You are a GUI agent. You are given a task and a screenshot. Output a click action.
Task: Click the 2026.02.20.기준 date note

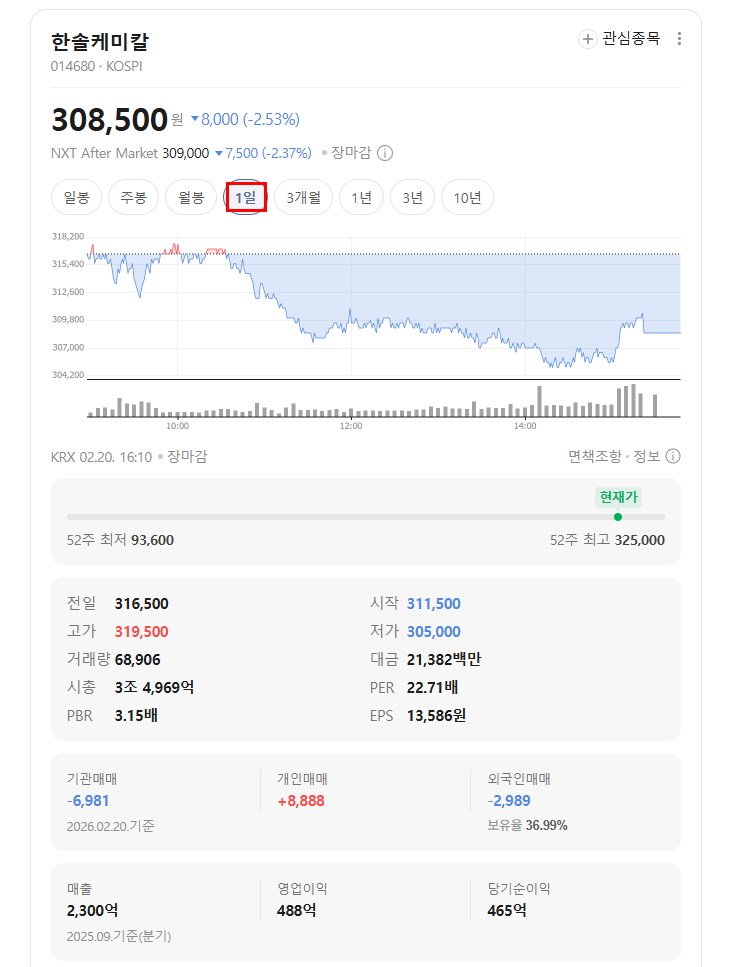[x=110, y=826]
